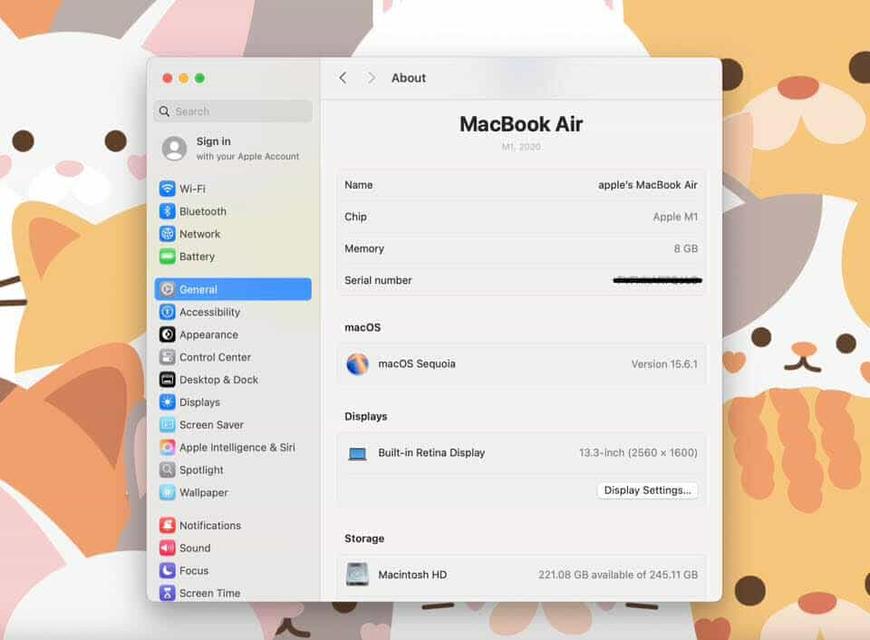Open Bluetooth settings from the sidebar
The width and height of the screenshot is (870, 640).
168,211
